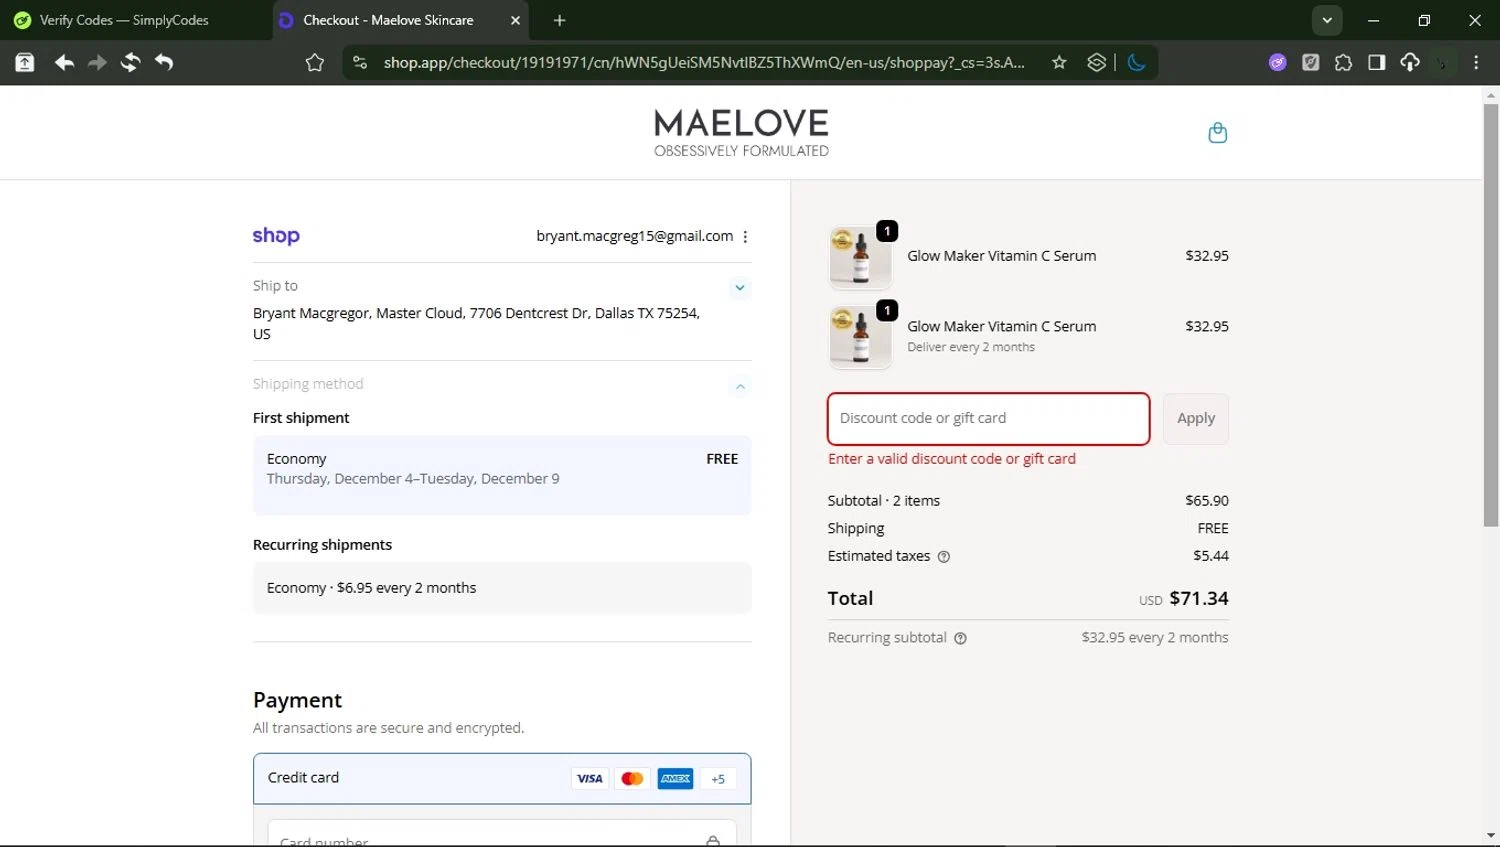Open a new browser tab
The width and height of the screenshot is (1500, 847).
pyautogui.click(x=559, y=20)
